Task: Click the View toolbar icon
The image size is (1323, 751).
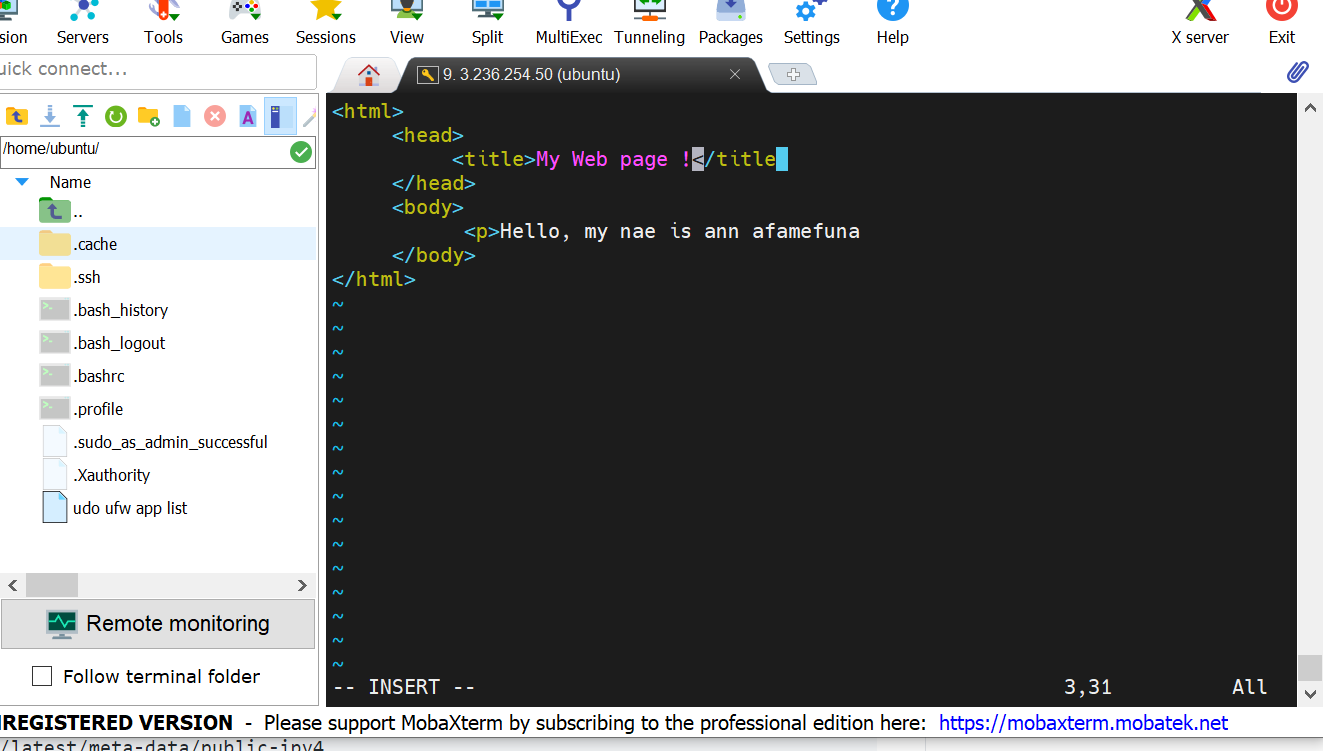Action: click(407, 24)
